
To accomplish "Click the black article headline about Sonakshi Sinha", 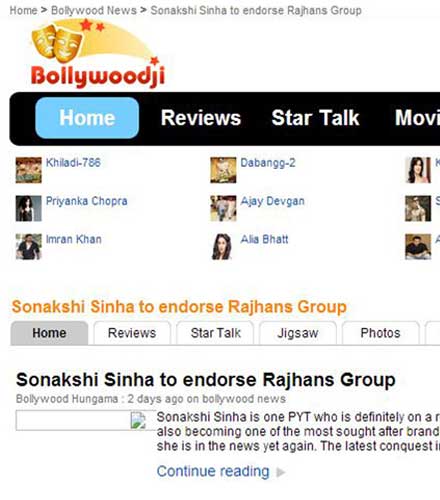I will 206,380.
